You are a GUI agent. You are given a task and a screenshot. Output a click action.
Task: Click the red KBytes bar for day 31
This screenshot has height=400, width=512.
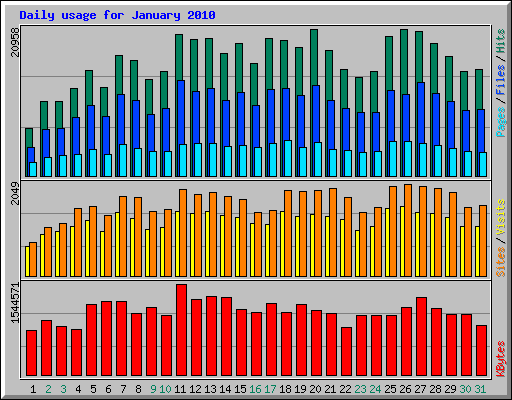pos(481,351)
